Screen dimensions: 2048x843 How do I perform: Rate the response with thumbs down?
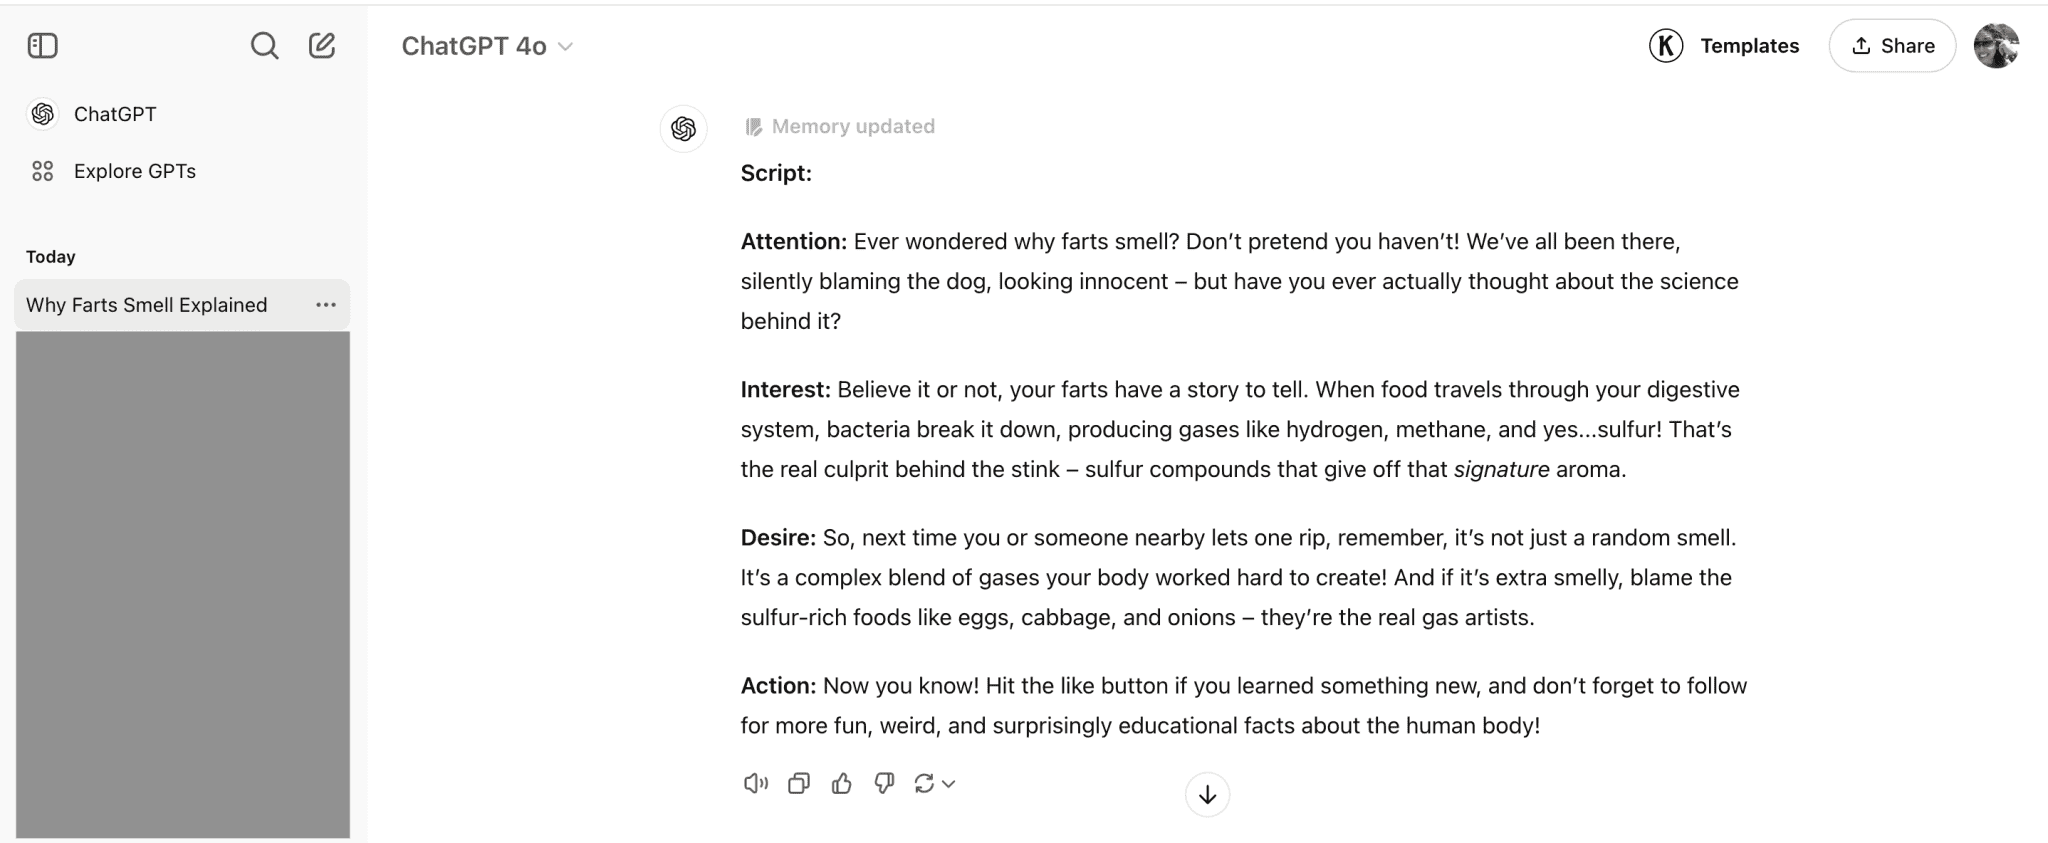(883, 783)
